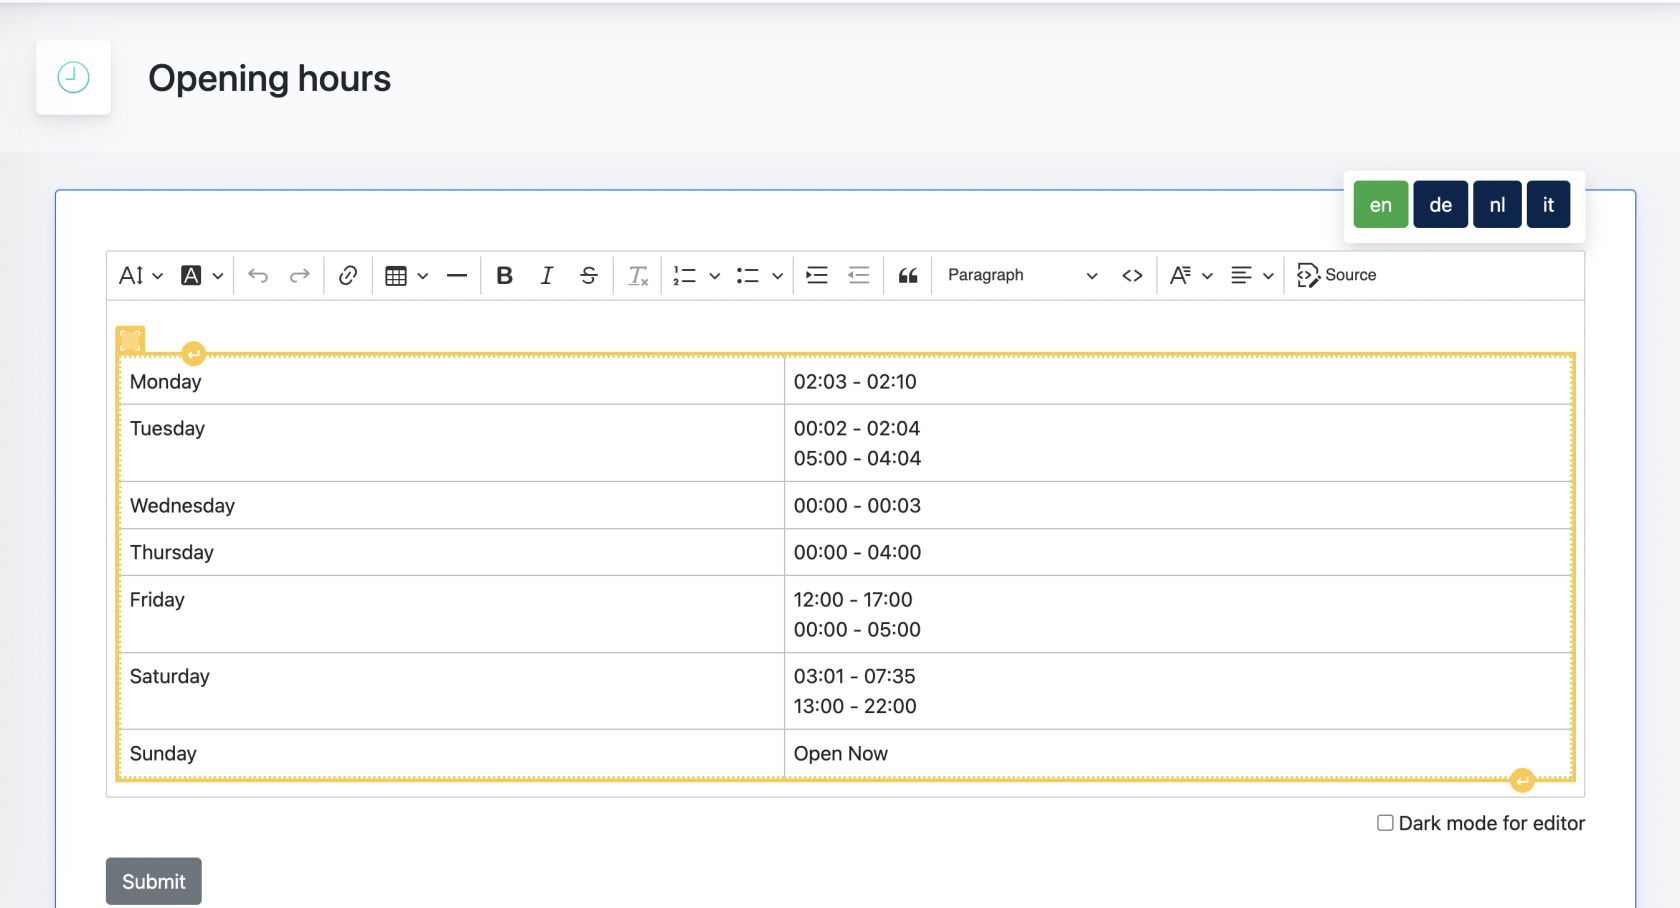Click the undo icon
This screenshot has height=908, width=1680.
click(258, 275)
